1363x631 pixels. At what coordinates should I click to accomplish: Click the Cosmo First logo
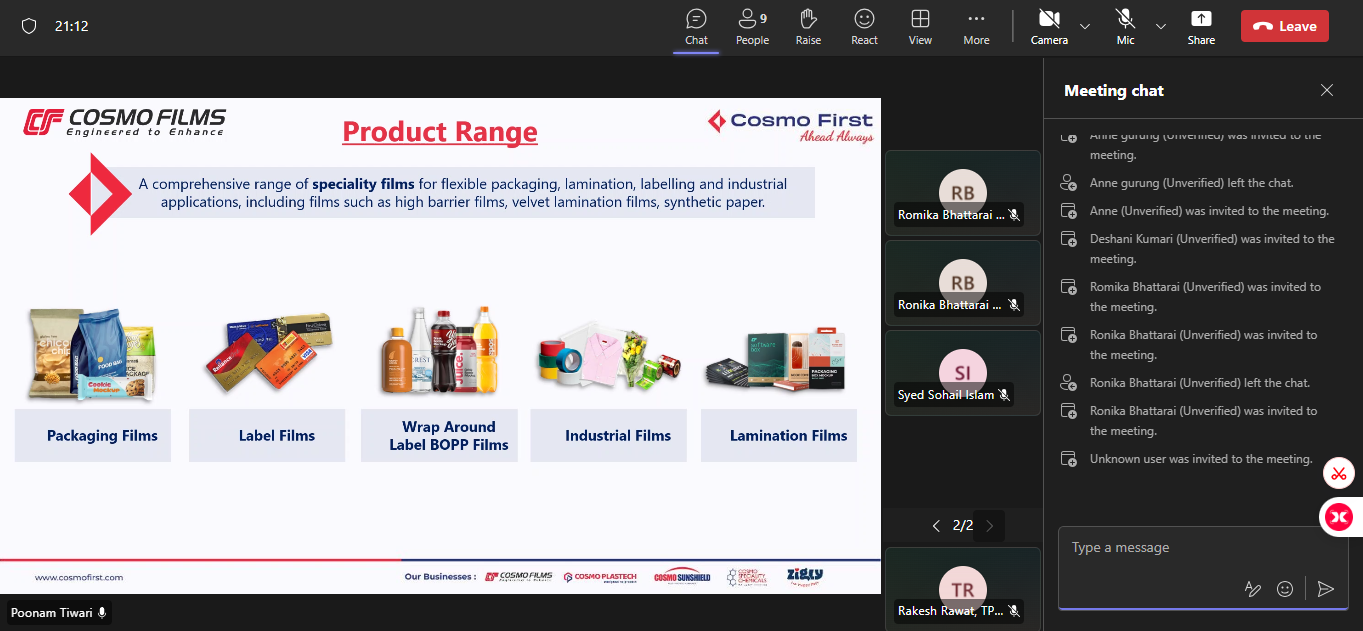click(790, 126)
